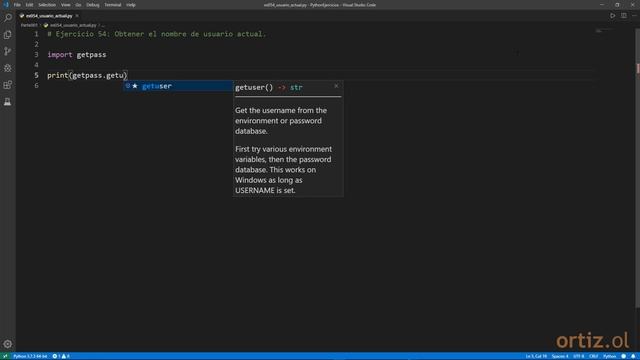This screenshot has width=640, height=360.
Task: Open the Test beaker view
Action: click(8, 102)
